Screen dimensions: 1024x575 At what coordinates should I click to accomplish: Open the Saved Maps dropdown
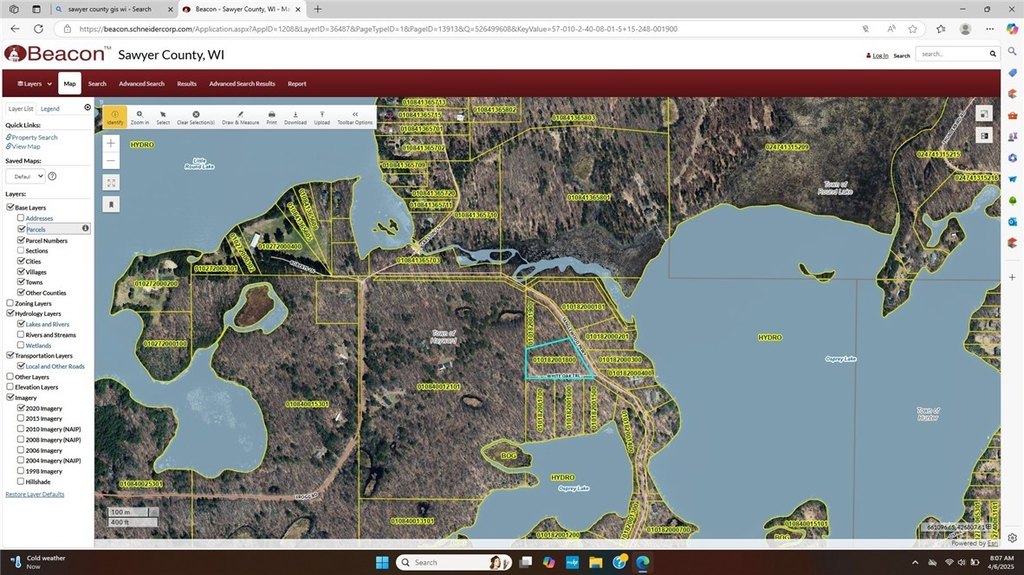coord(24,176)
